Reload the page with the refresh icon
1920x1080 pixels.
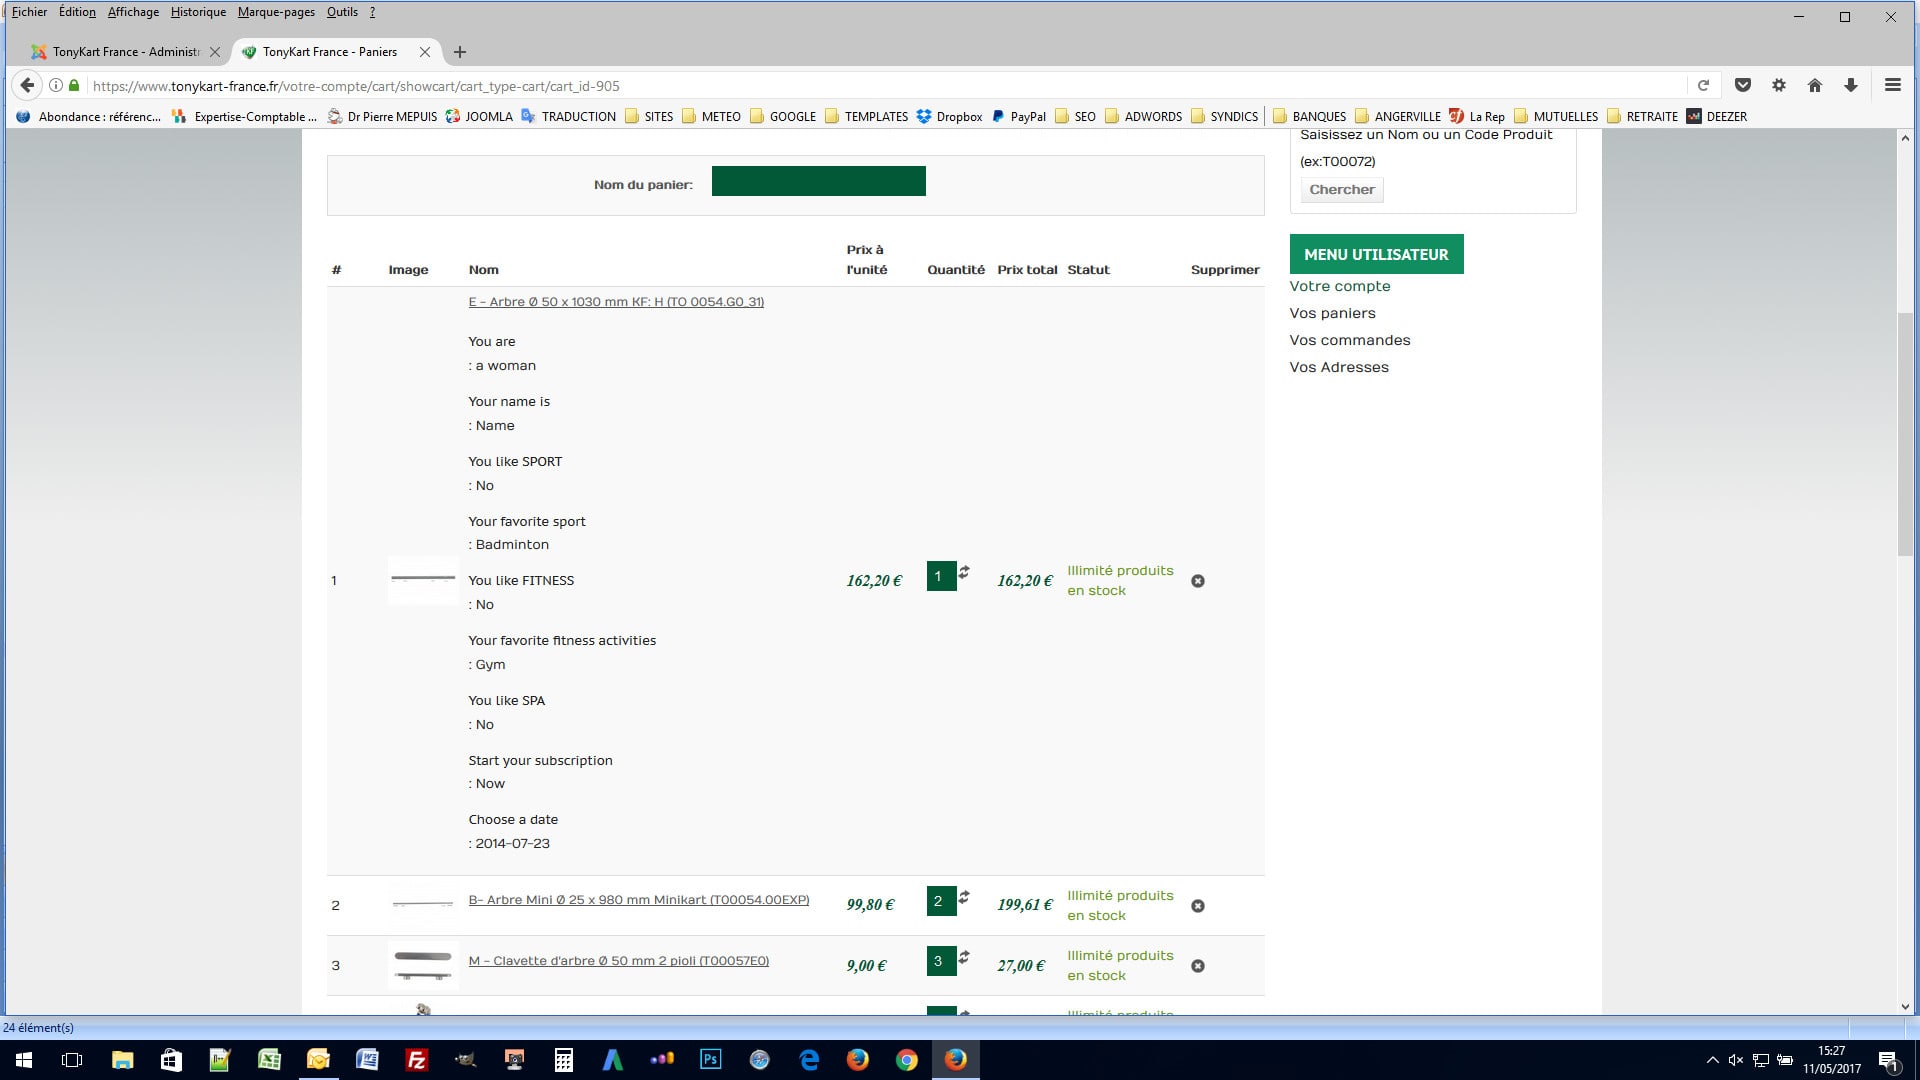pyautogui.click(x=1703, y=85)
